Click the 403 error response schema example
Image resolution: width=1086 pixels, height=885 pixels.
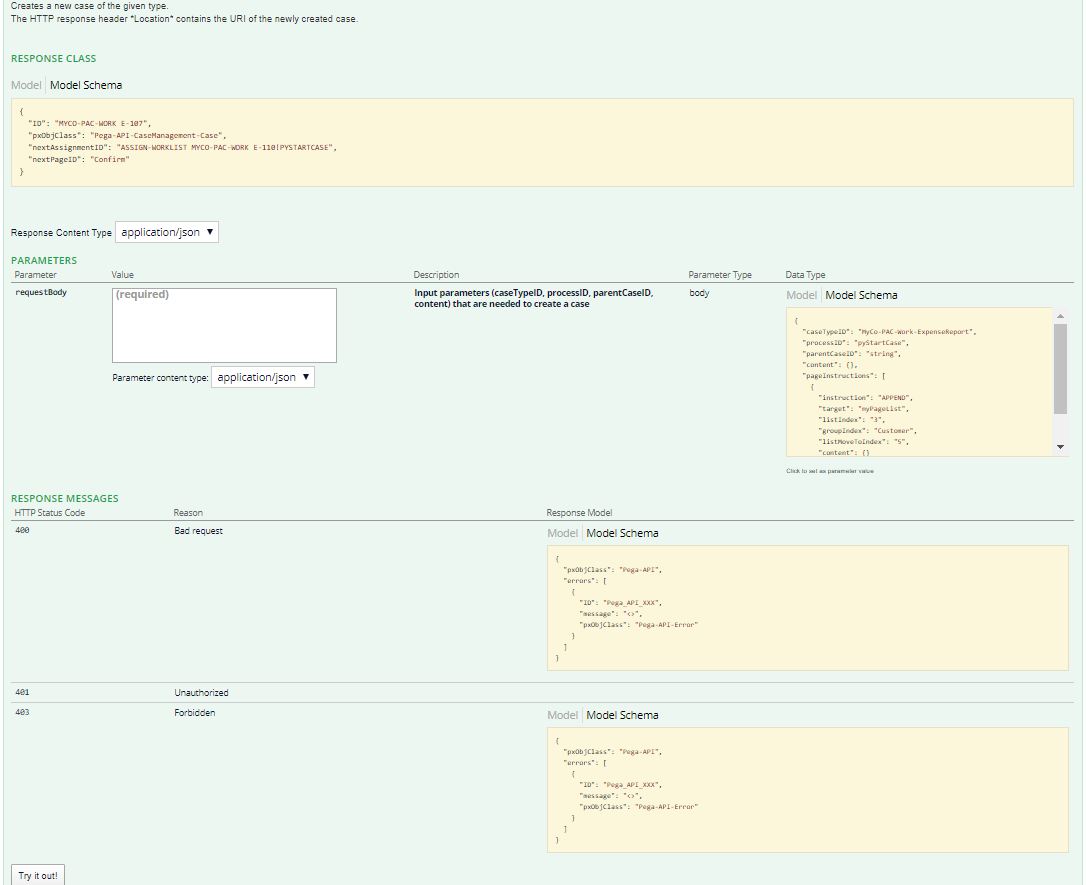810,790
